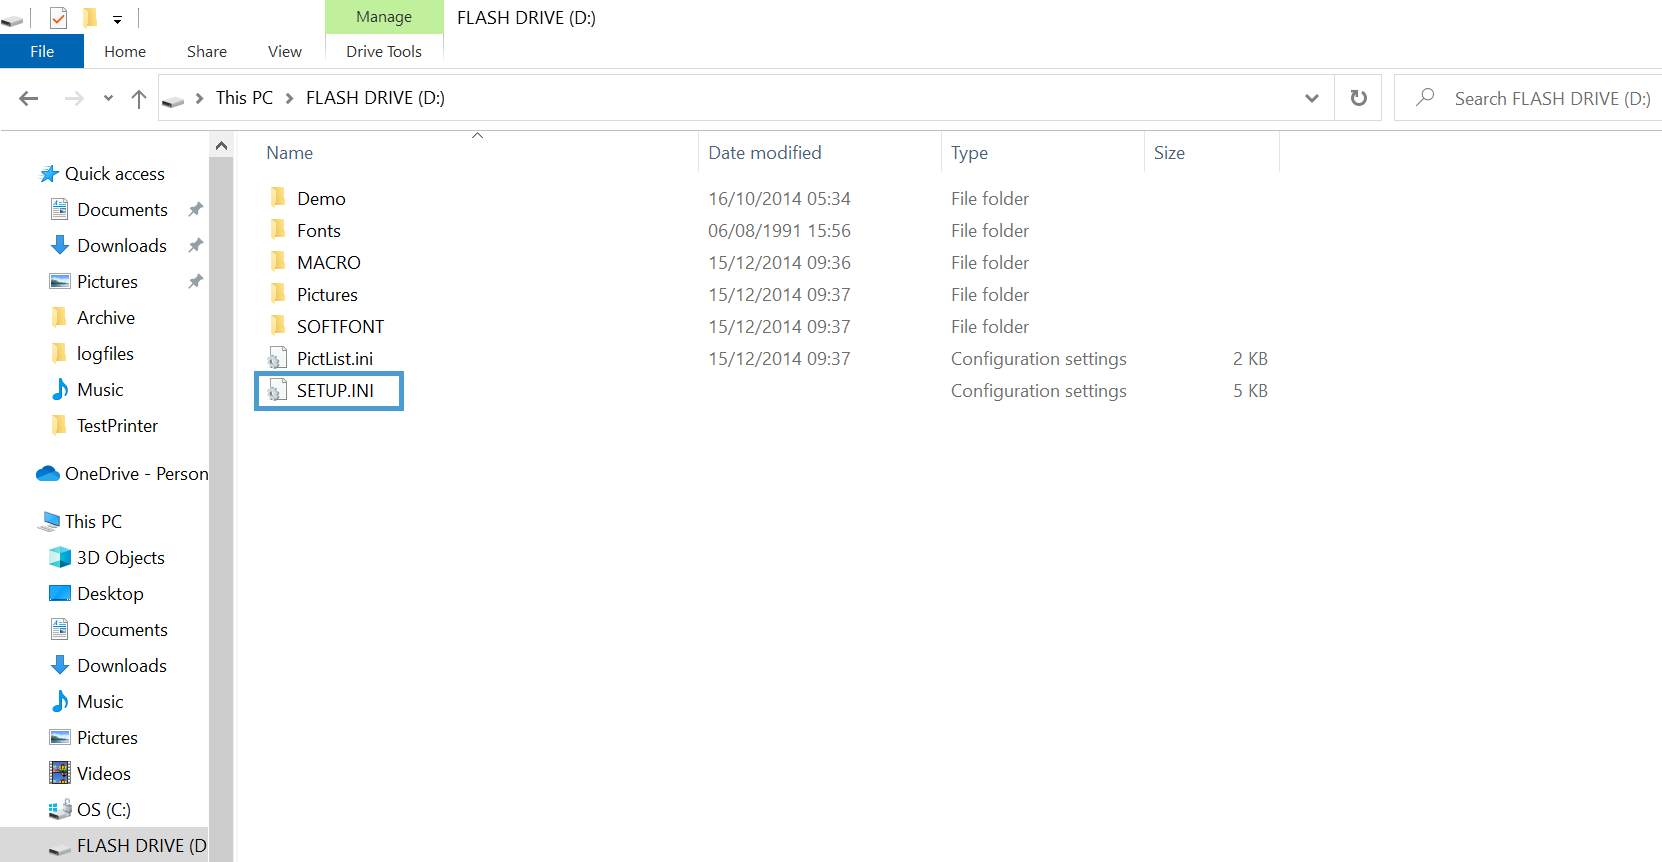Go up one folder level

139,98
